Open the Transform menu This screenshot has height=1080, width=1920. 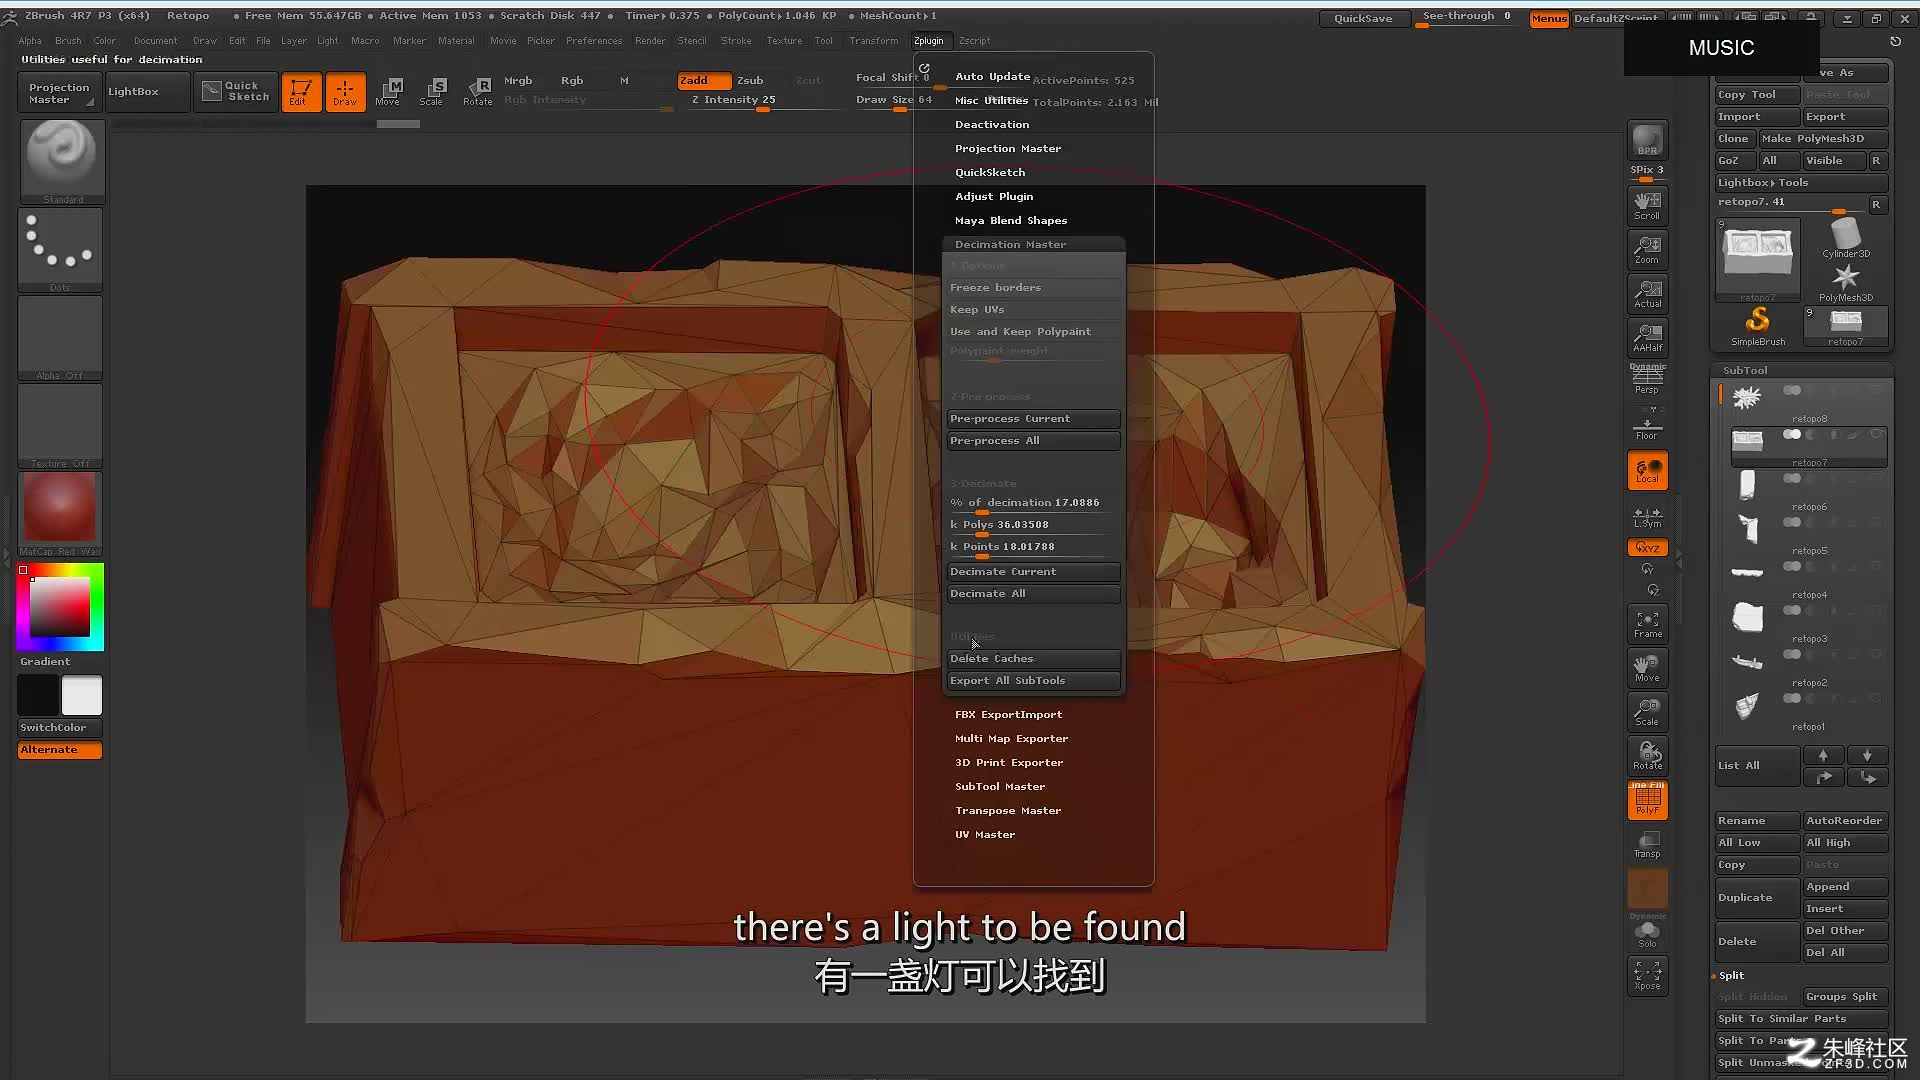[x=873, y=41]
